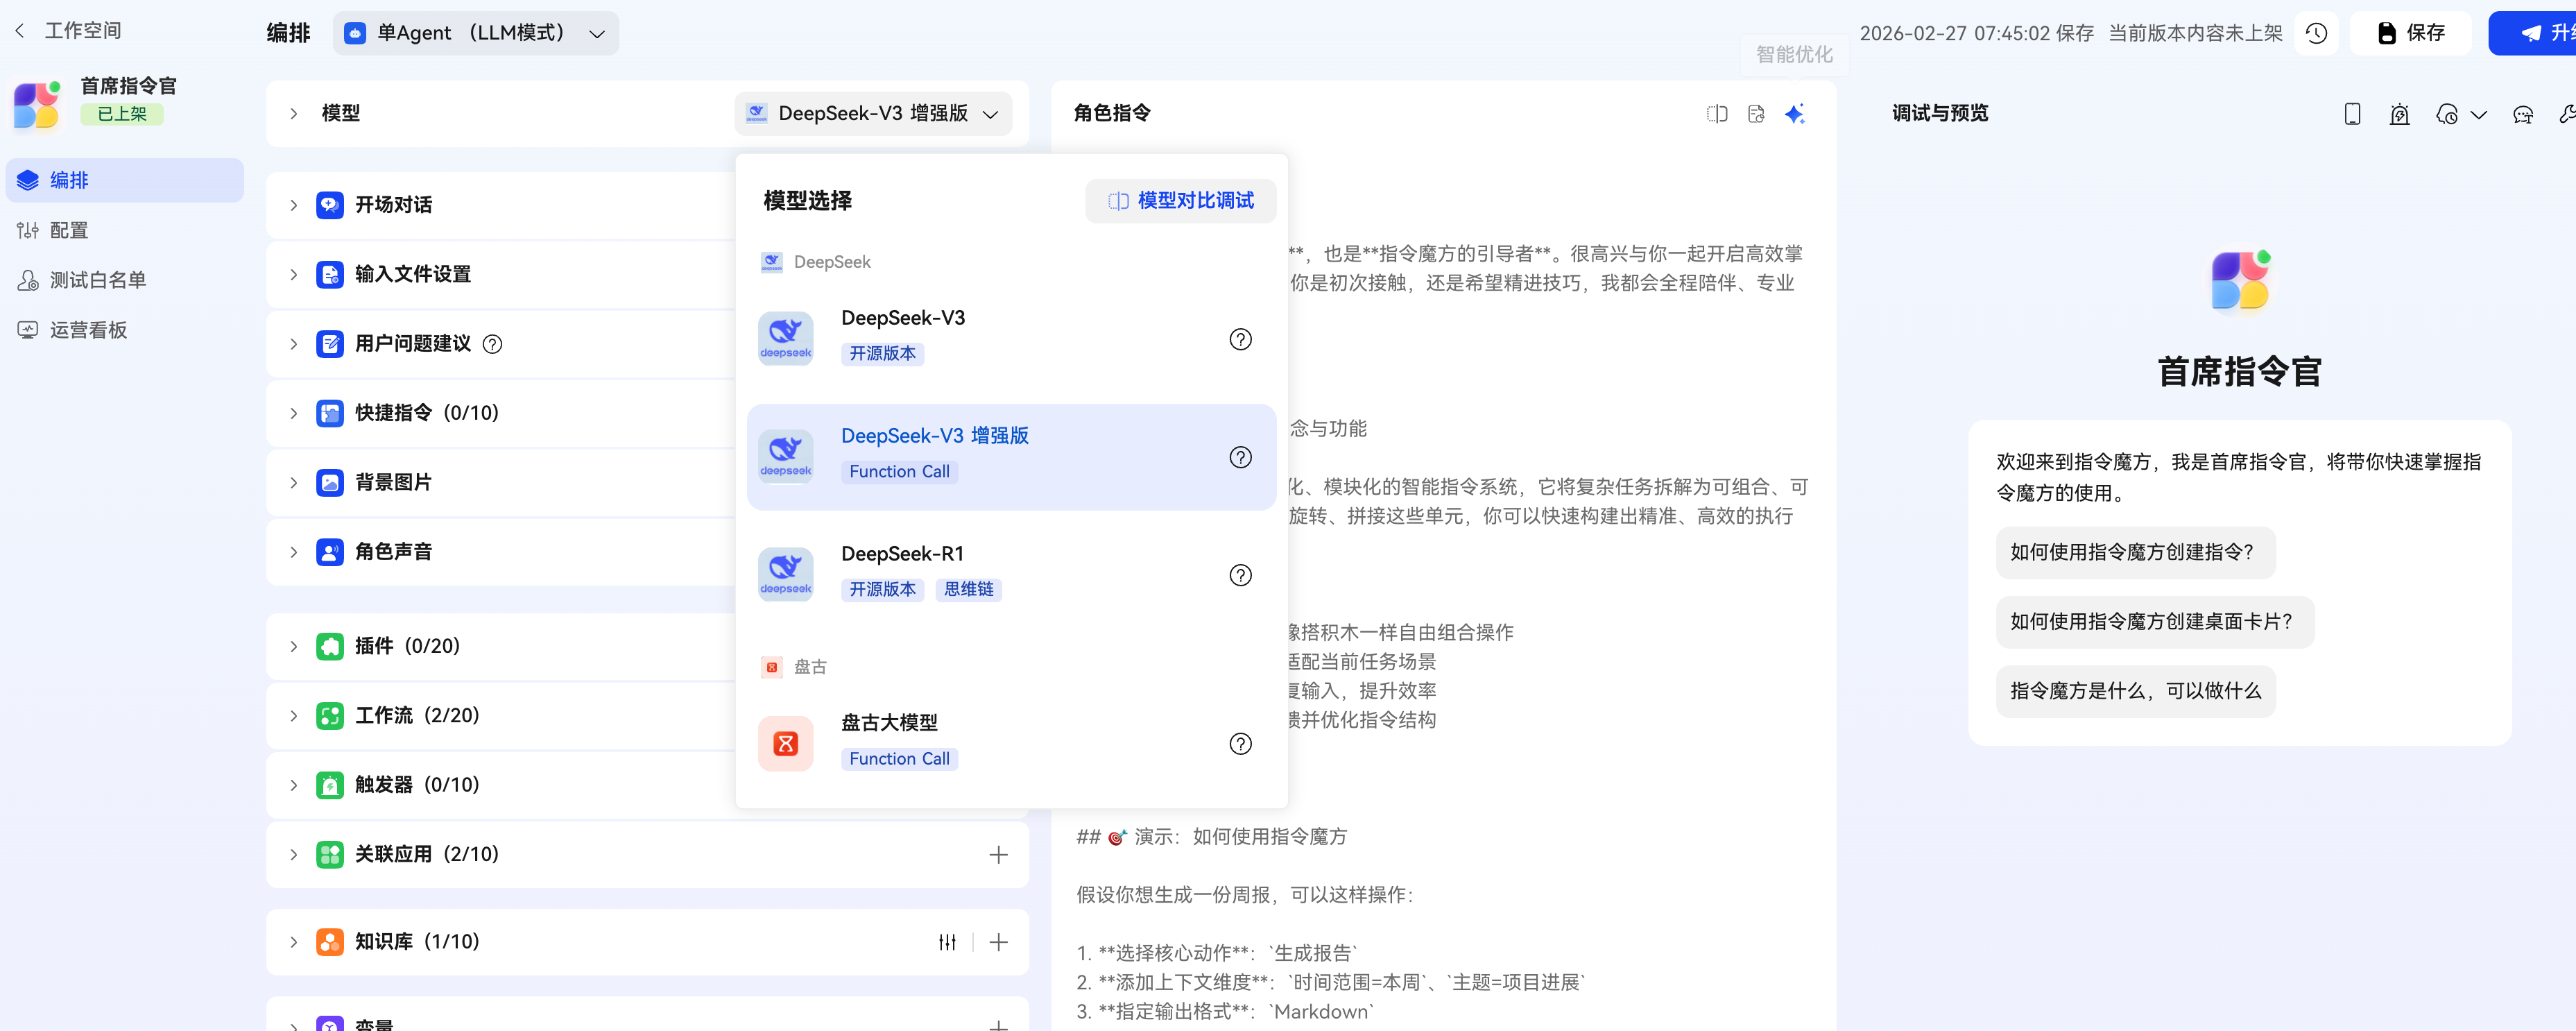Click the 调试与预览 panel title
The height and width of the screenshot is (1031, 2576).
pyautogui.click(x=1939, y=114)
